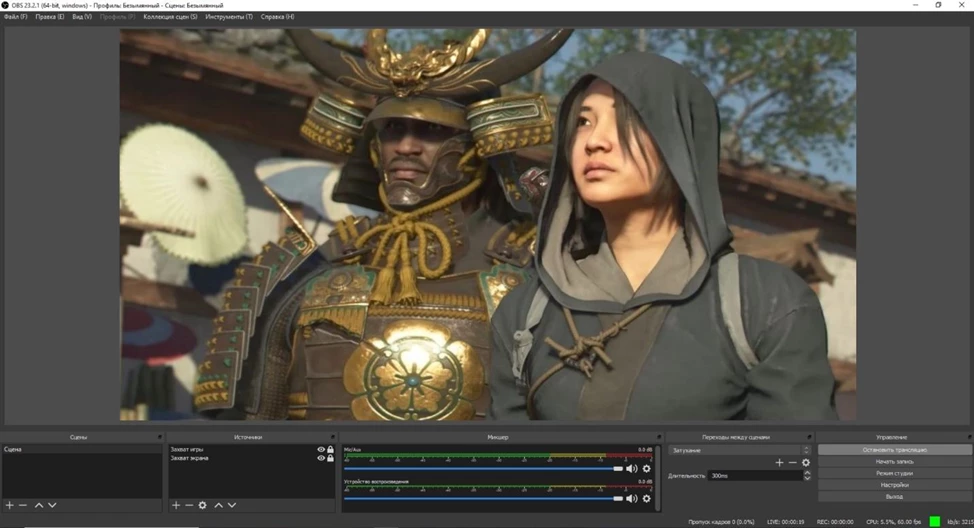
Task: Open the Вид menu
Action: coord(82,17)
